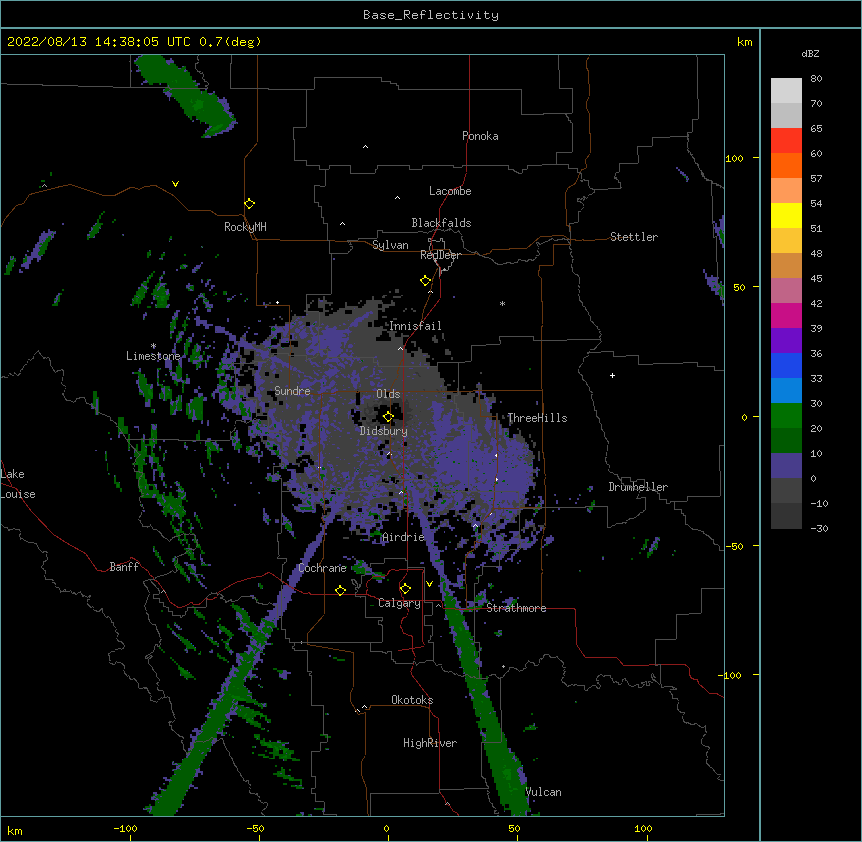The width and height of the screenshot is (862, 842).
Task: Click the Innisfail label
Action: point(415,326)
